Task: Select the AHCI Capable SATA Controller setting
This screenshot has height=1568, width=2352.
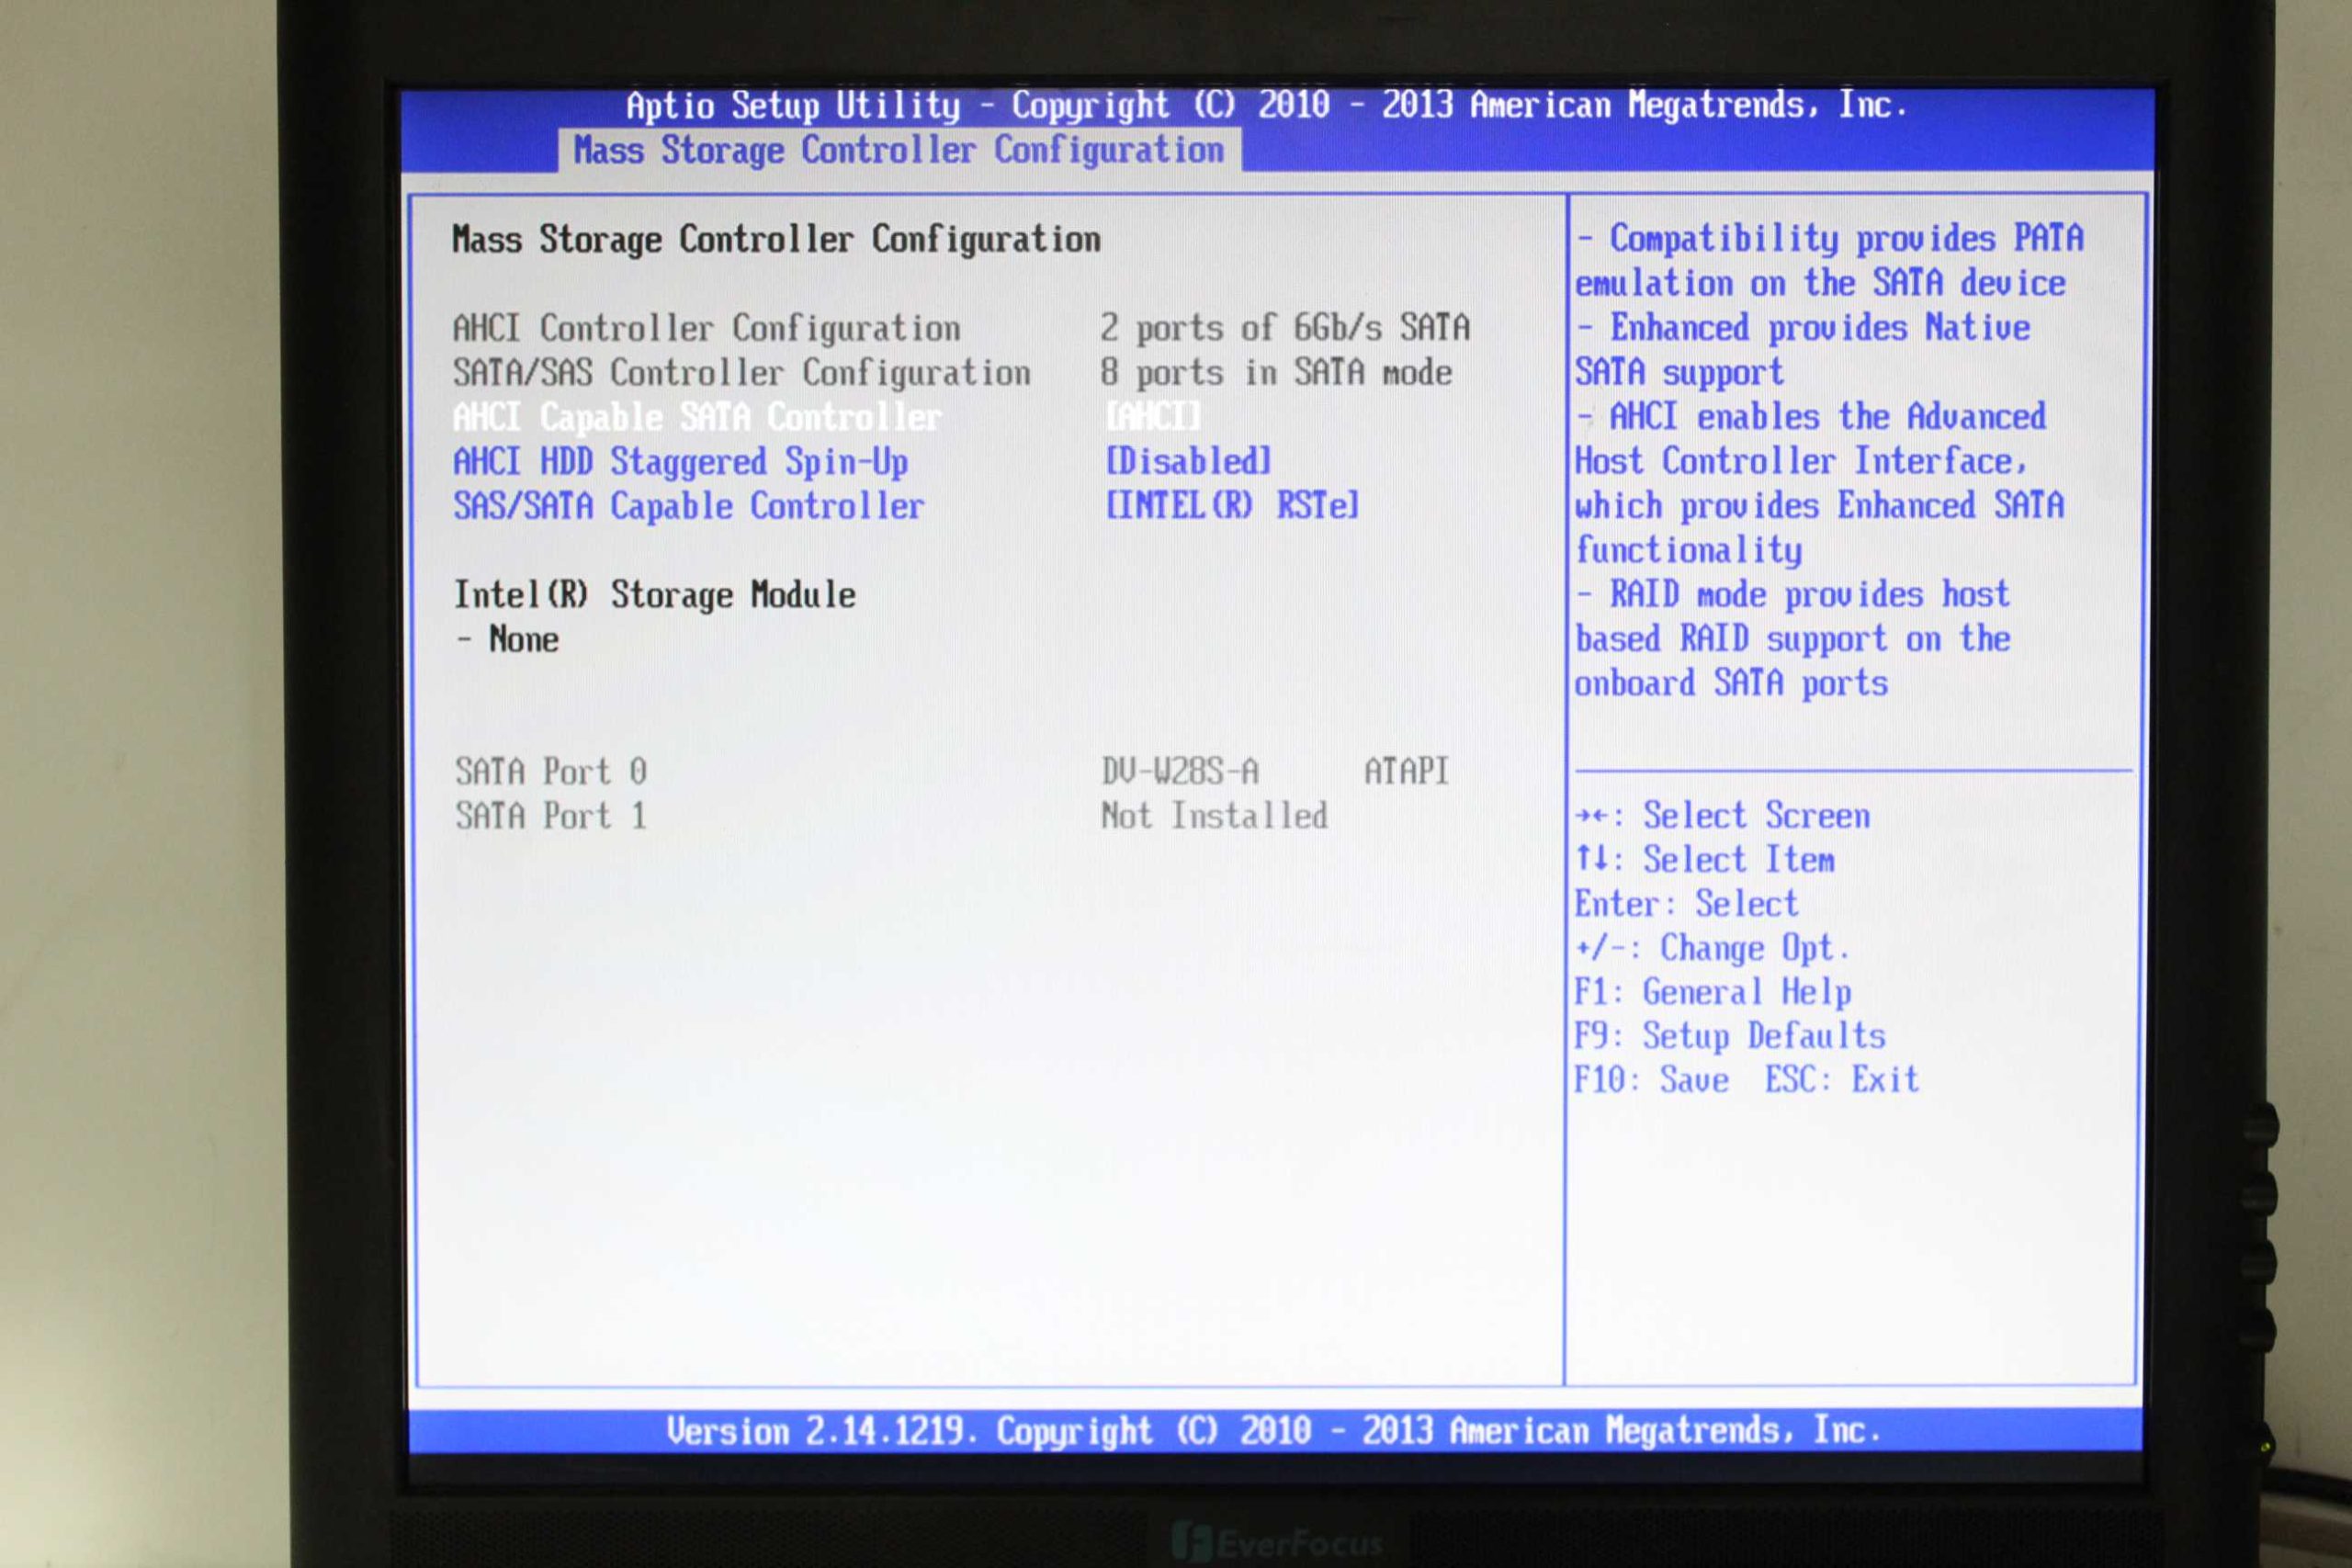Action: [x=697, y=417]
